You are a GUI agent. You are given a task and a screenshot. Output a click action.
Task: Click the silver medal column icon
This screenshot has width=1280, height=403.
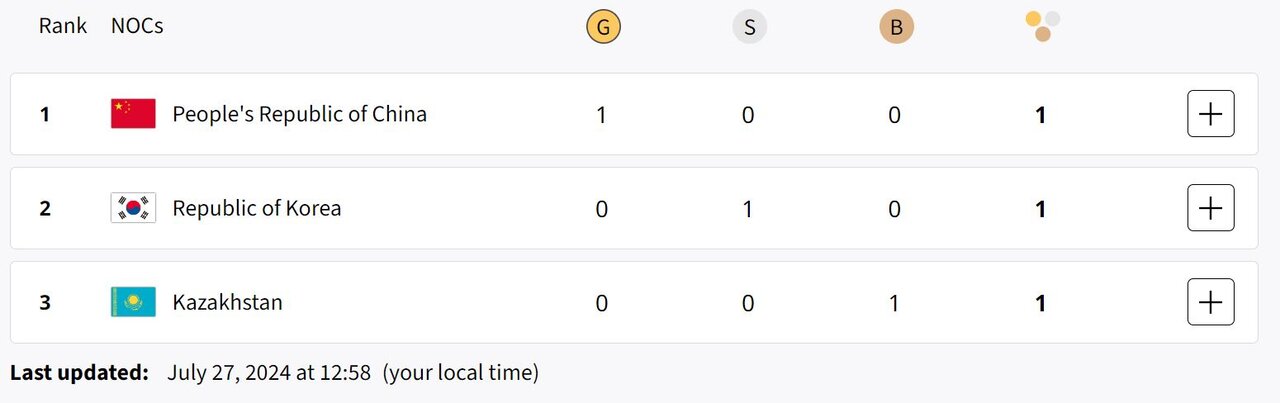749,27
